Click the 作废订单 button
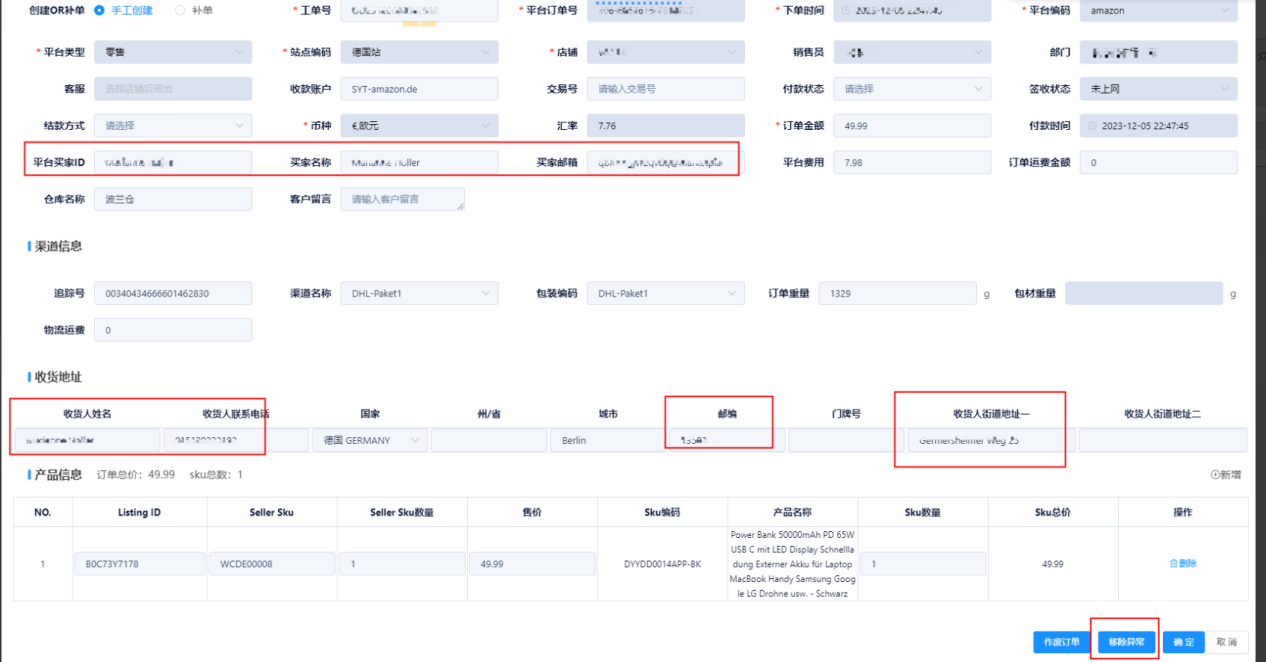1266x662 pixels. (x=1061, y=641)
